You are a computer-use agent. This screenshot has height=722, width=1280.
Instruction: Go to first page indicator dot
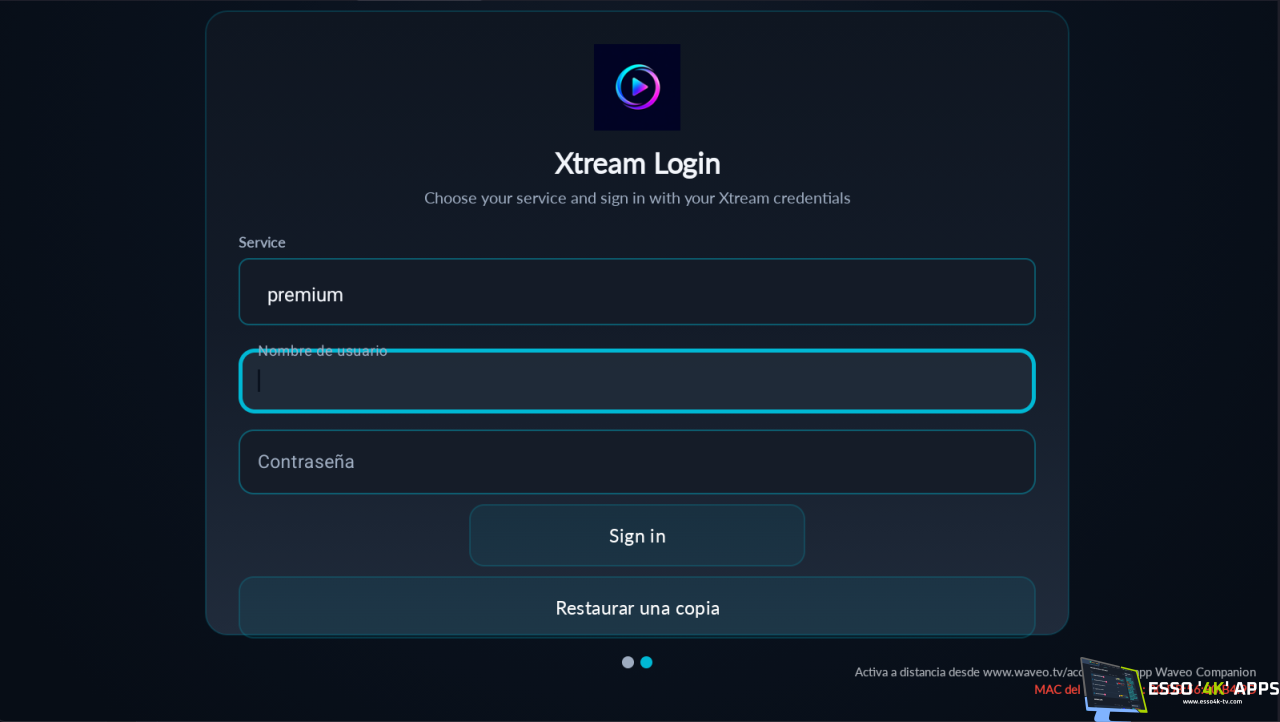pyautogui.click(x=628, y=662)
